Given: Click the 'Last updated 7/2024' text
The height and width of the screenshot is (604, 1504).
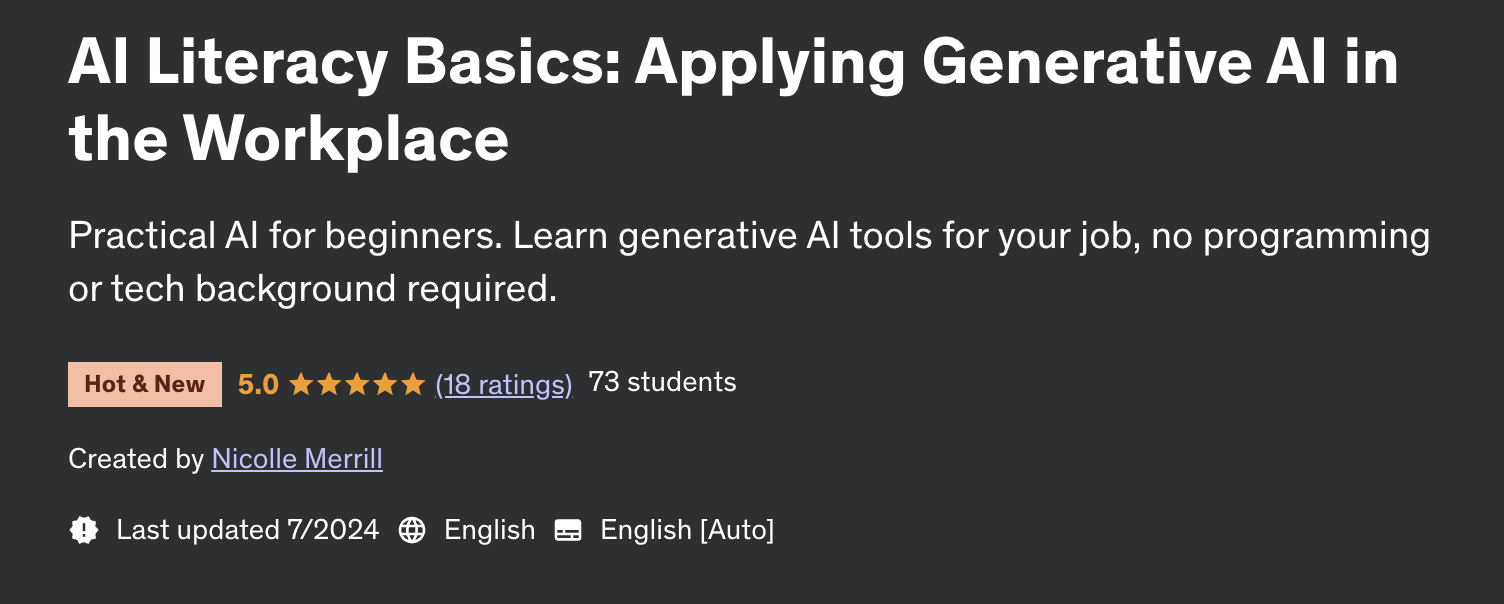Looking at the screenshot, I should pos(248,530).
